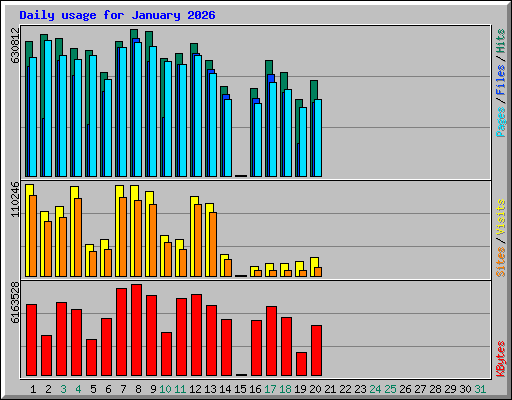Click green day 24 axis label
This screenshot has height=400, width=512.
click(375, 389)
